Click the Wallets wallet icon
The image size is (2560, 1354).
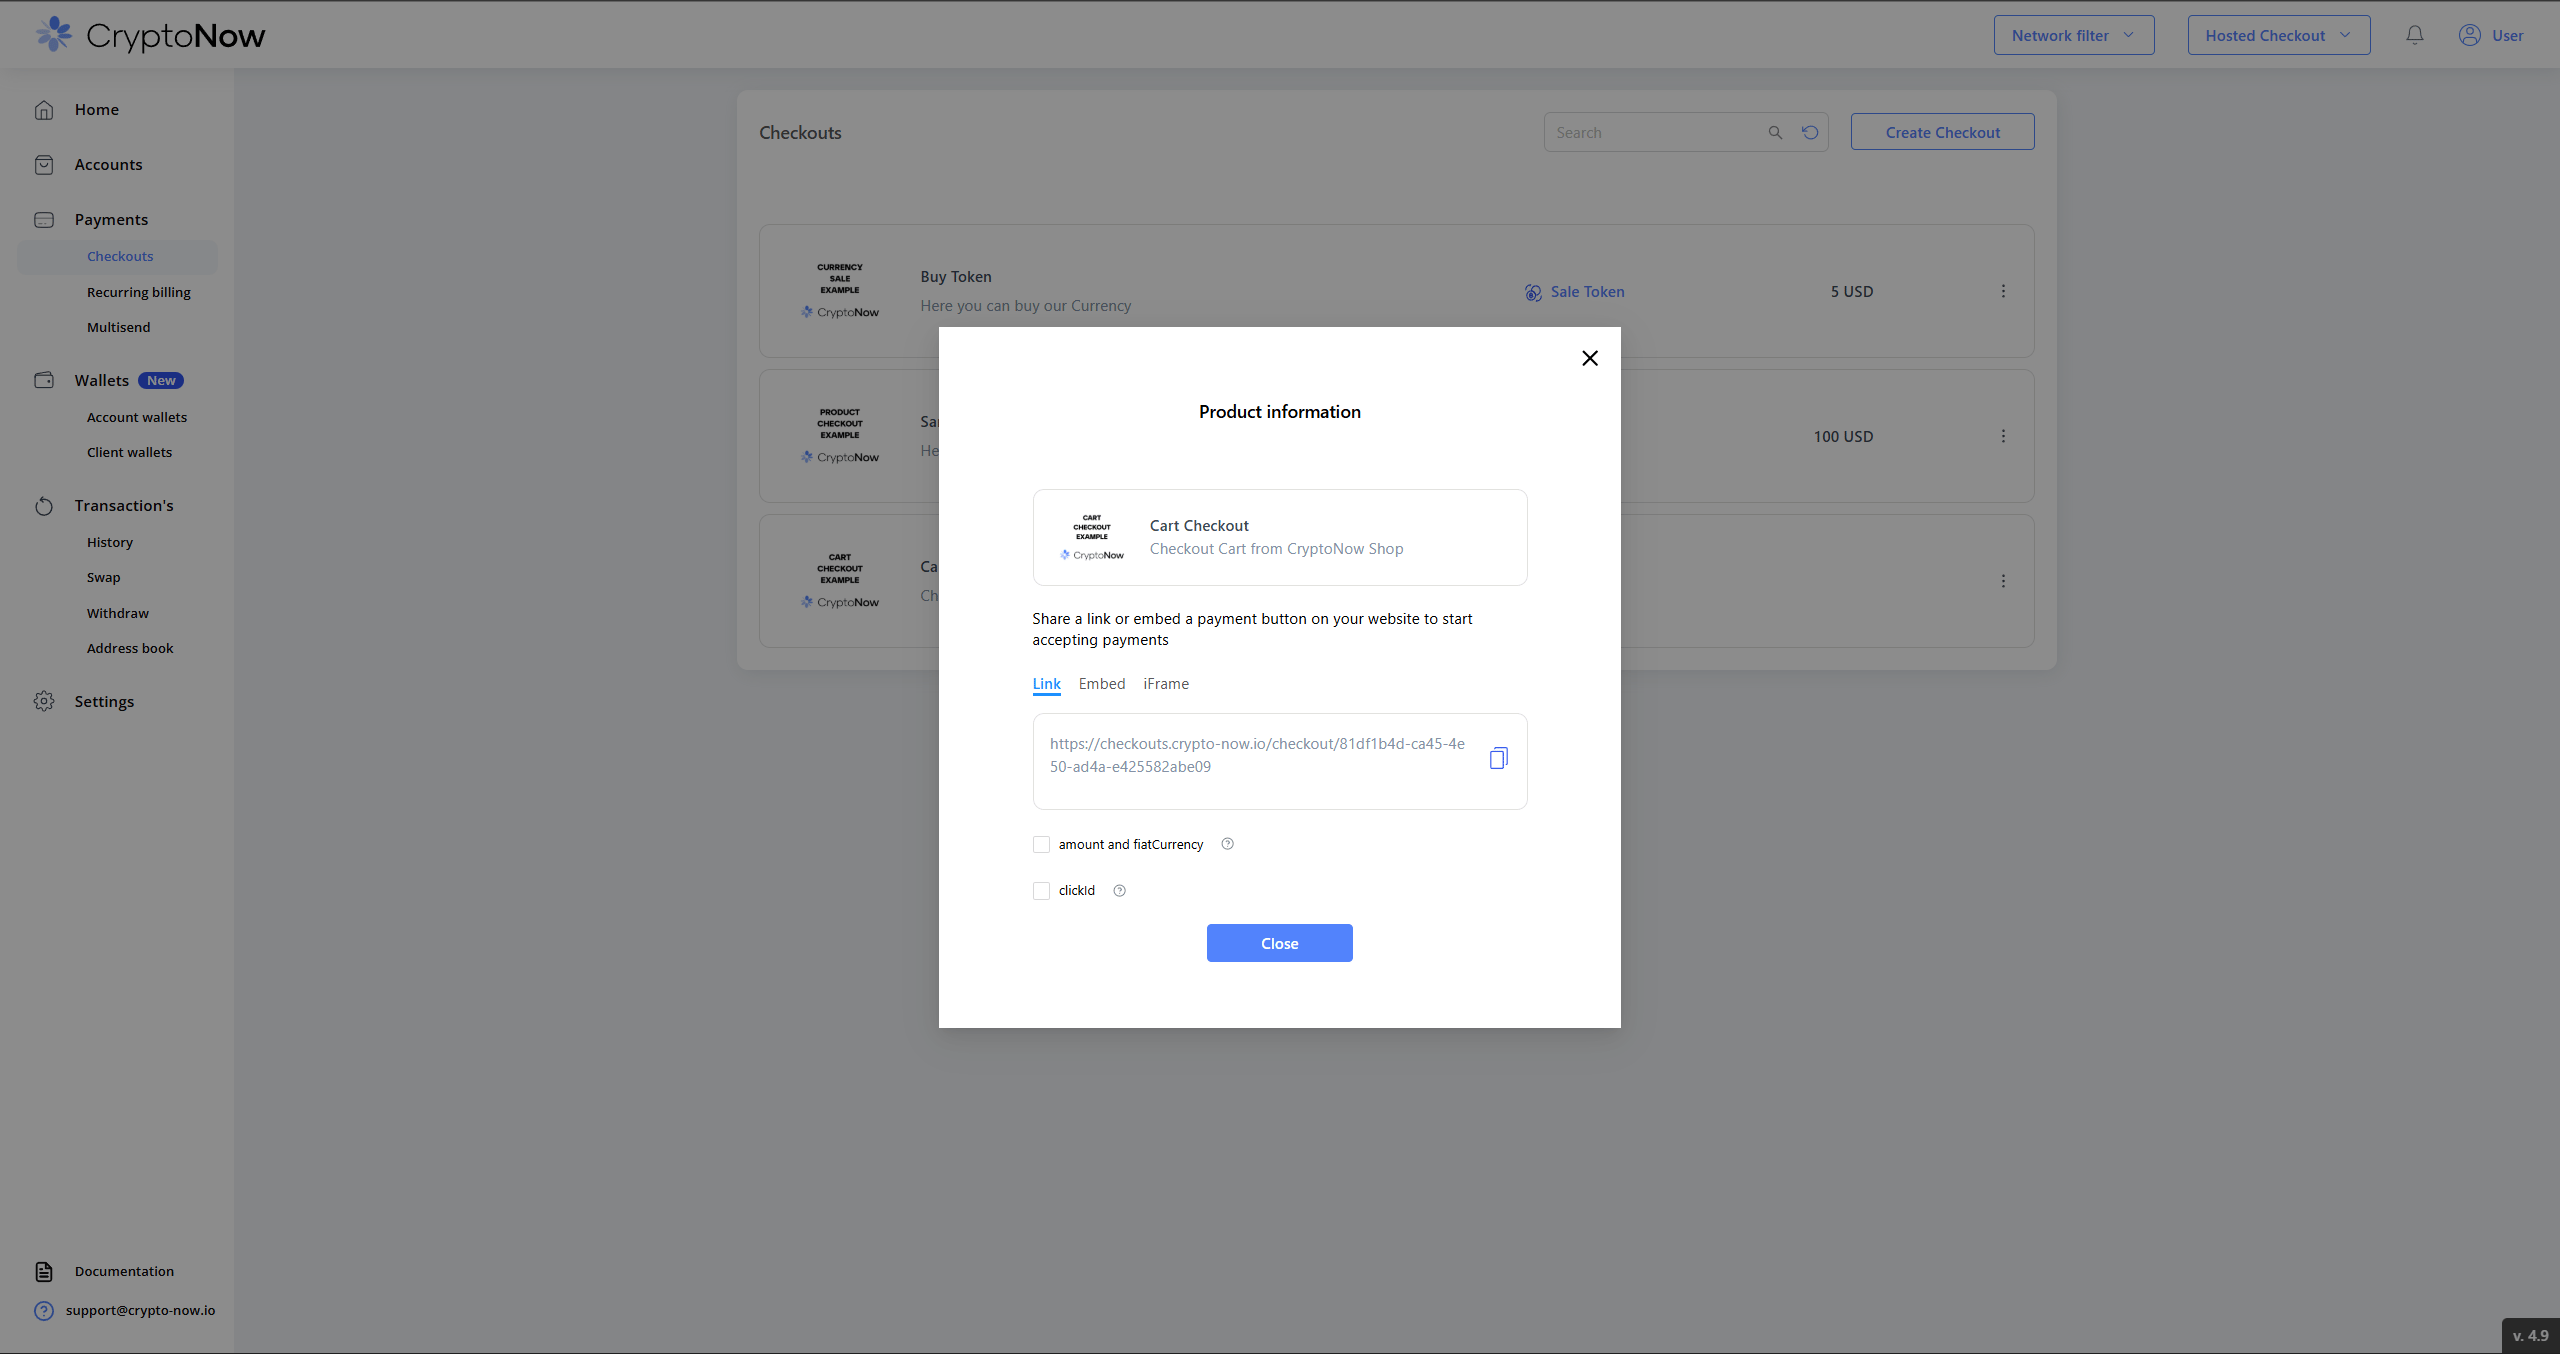click(x=44, y=380)
